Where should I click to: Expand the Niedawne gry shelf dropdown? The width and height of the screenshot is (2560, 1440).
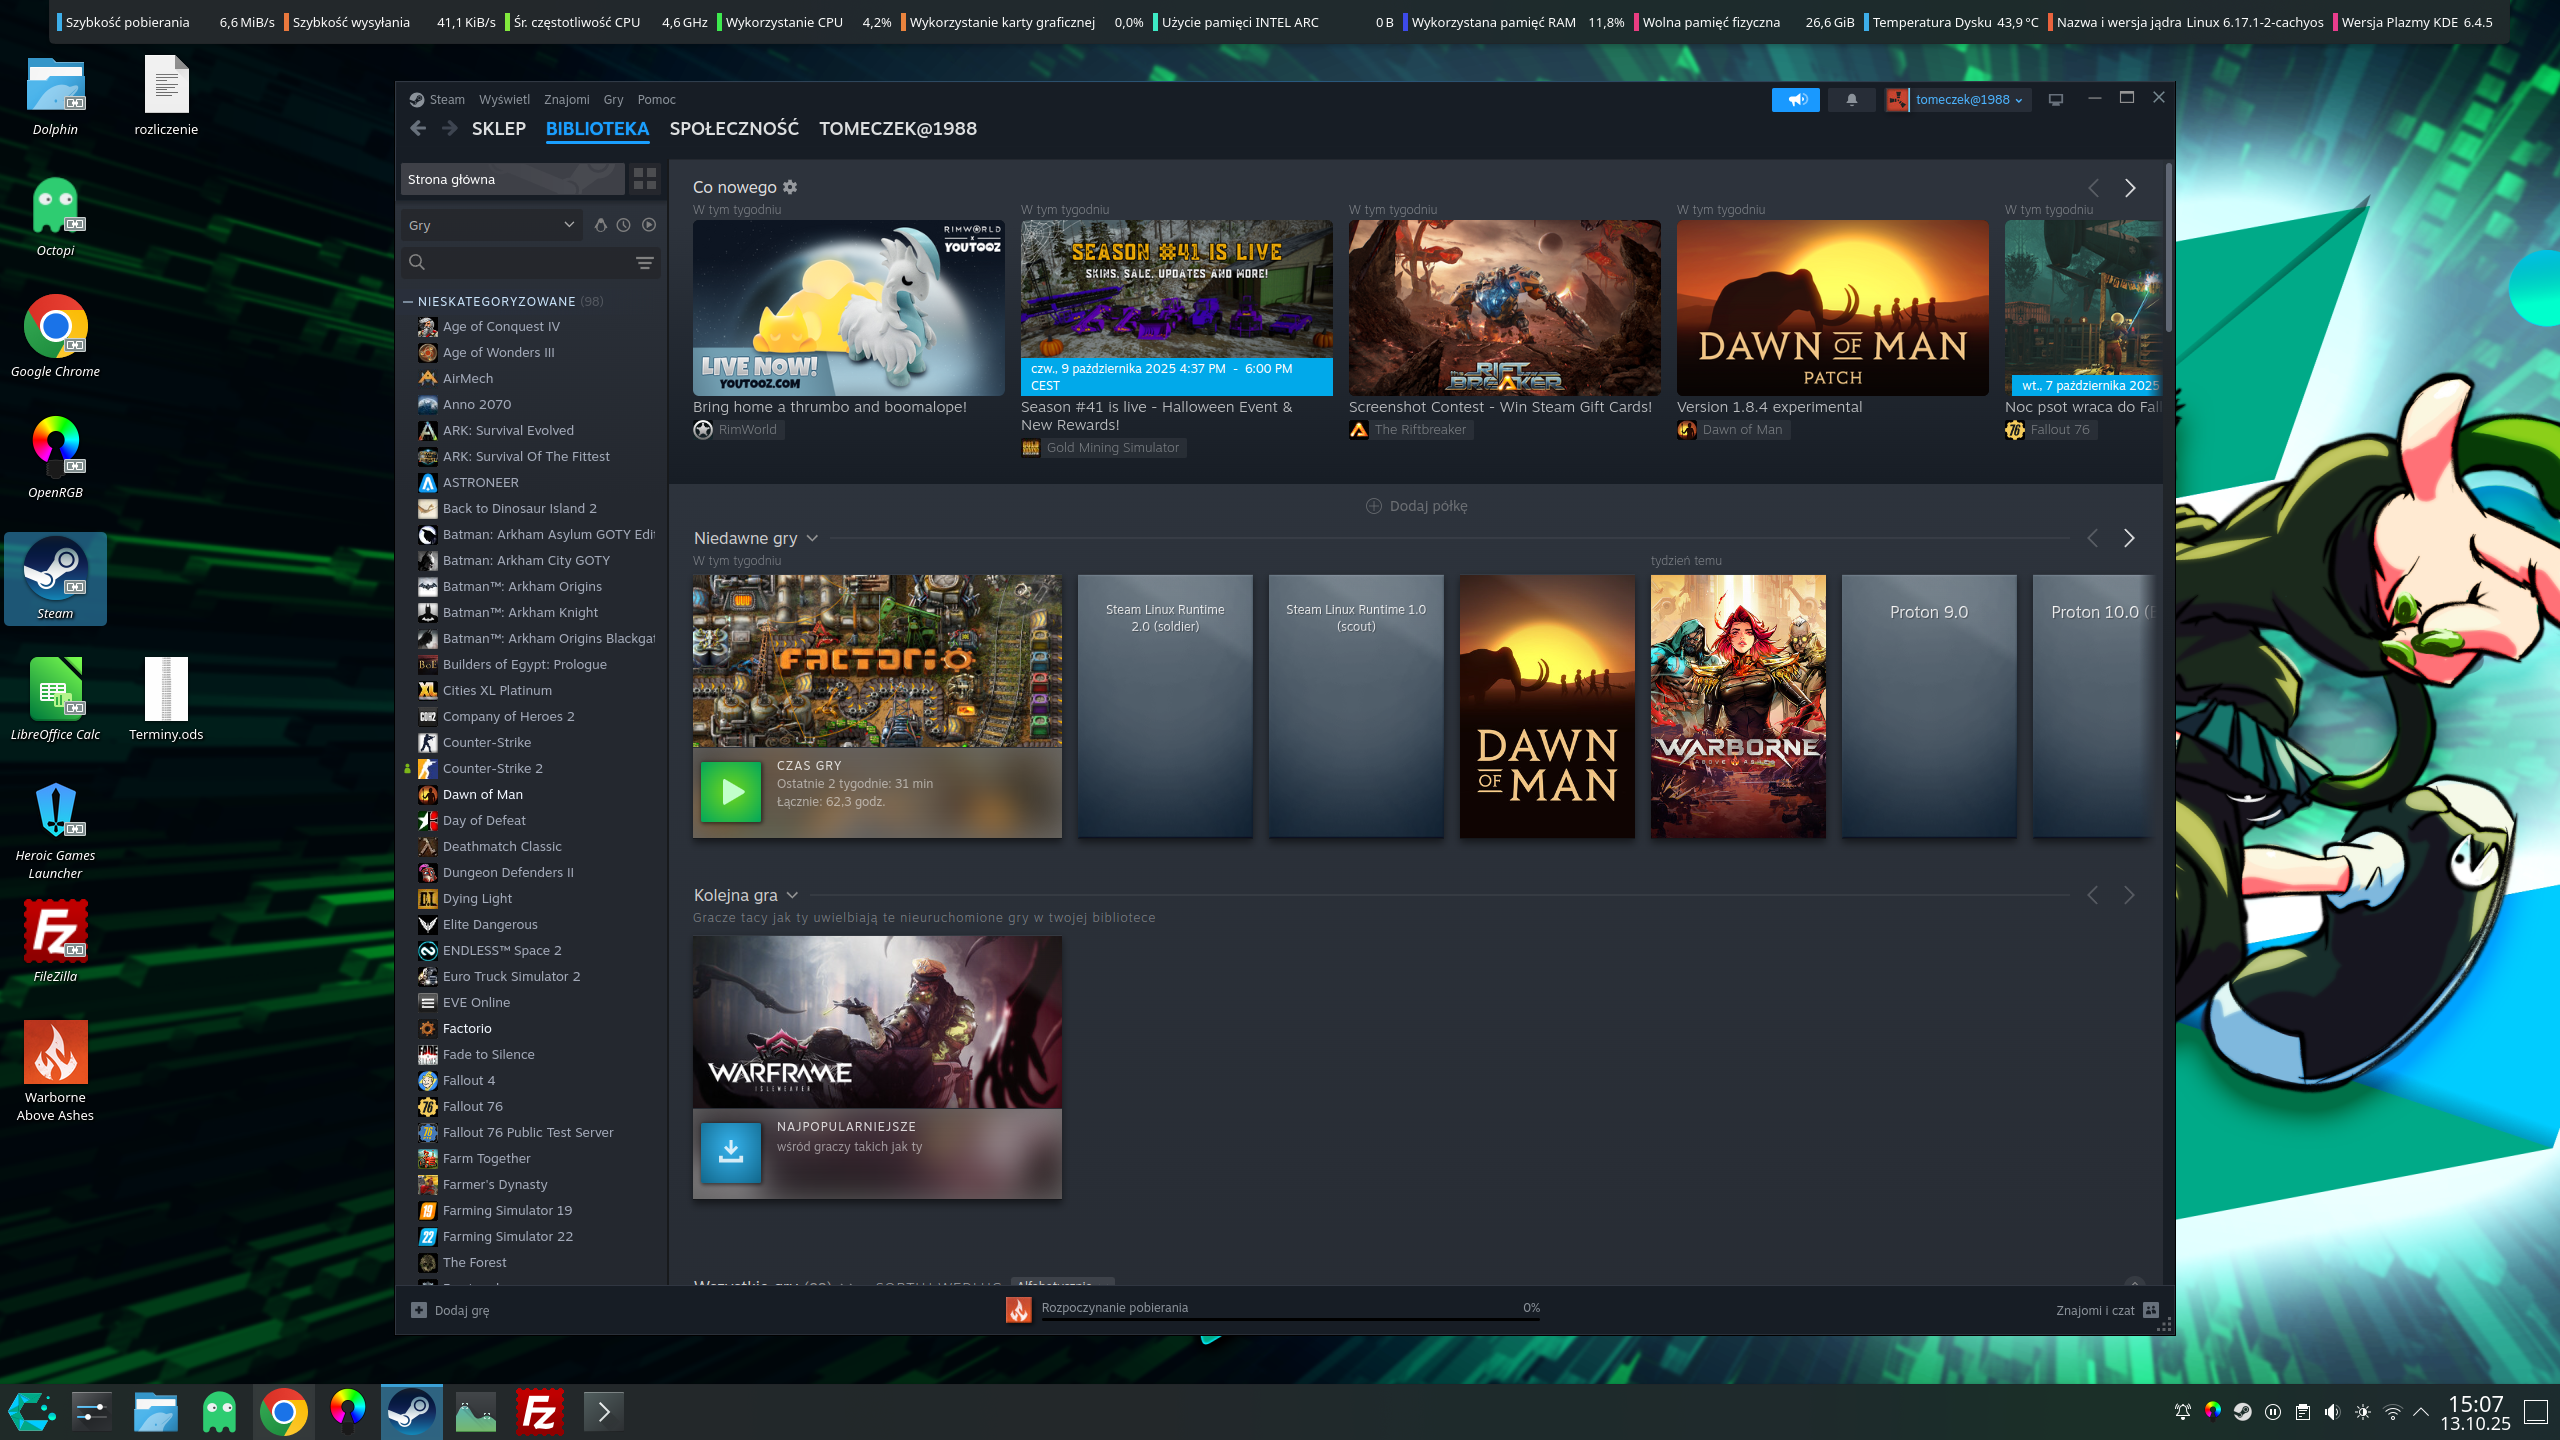[812, 538]
